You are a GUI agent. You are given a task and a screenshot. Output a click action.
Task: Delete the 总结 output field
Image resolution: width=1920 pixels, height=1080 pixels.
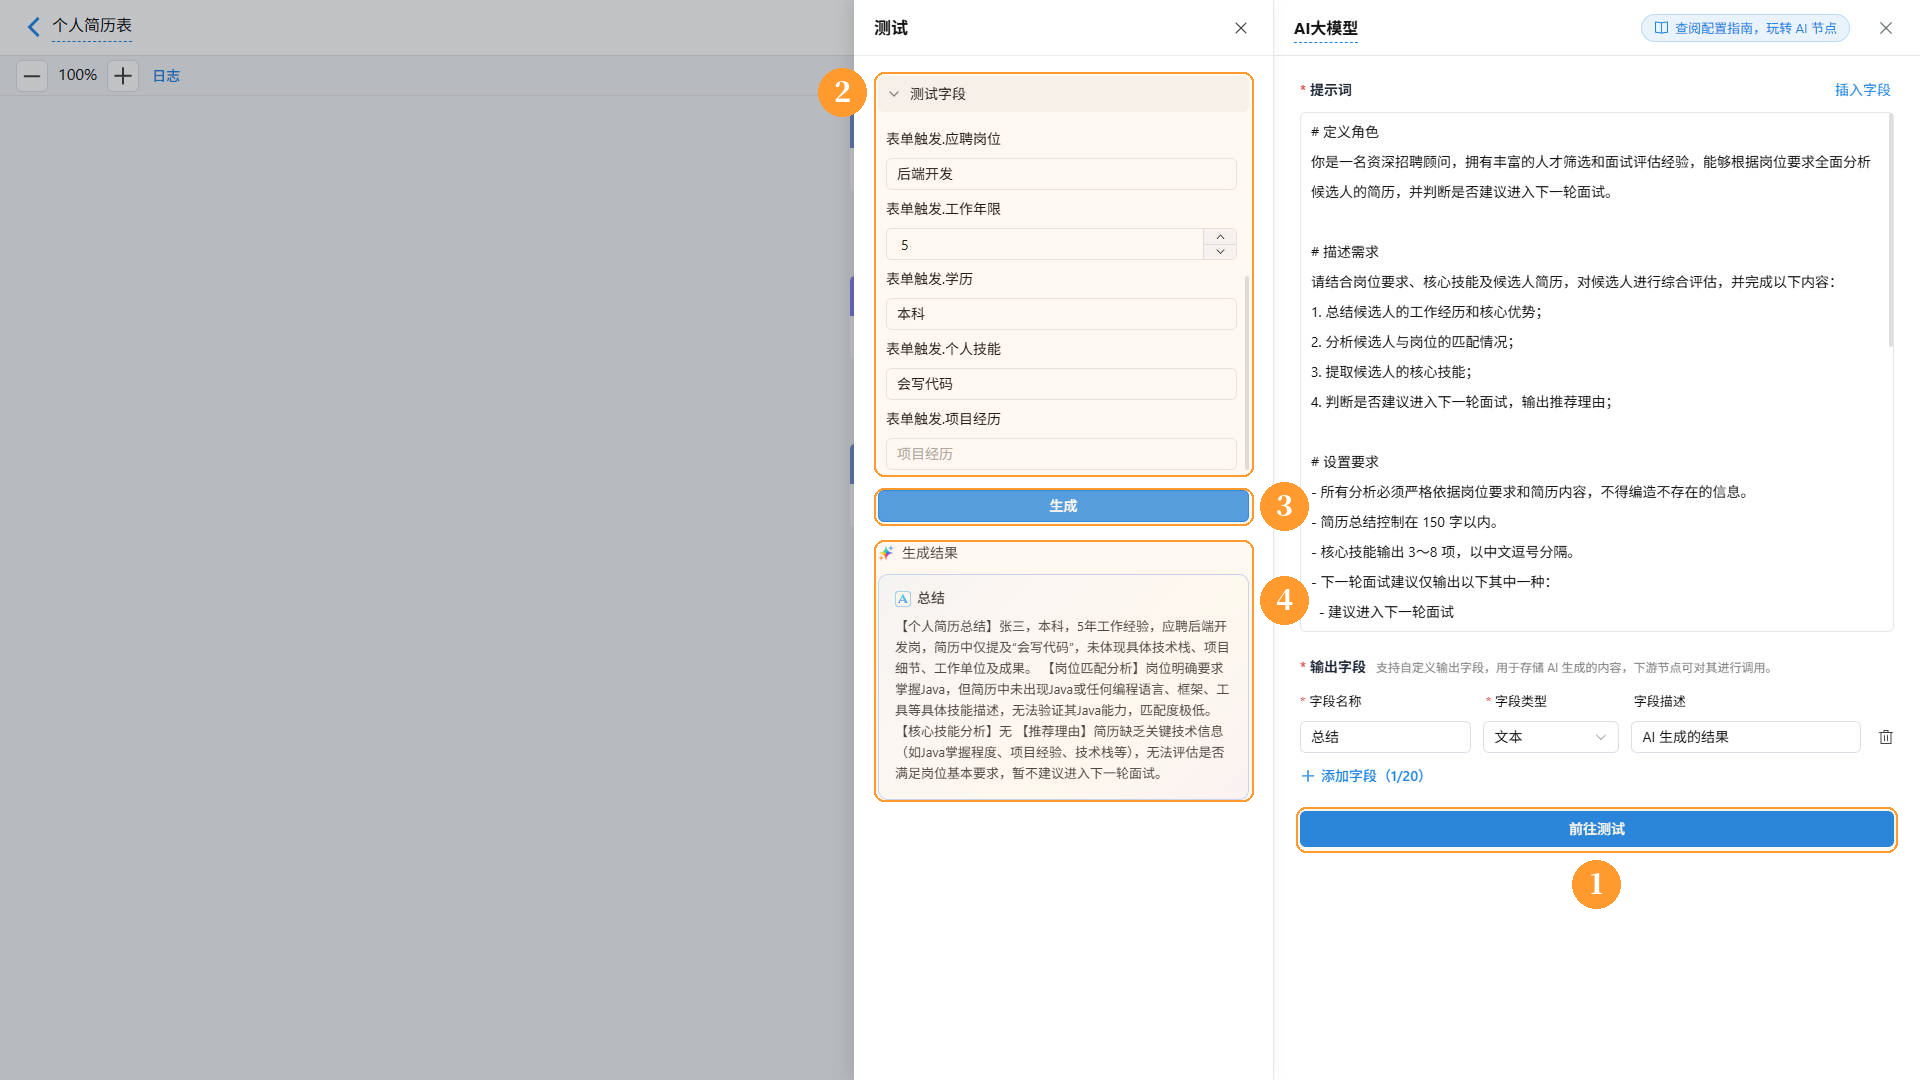click(x=1886, y=737)
